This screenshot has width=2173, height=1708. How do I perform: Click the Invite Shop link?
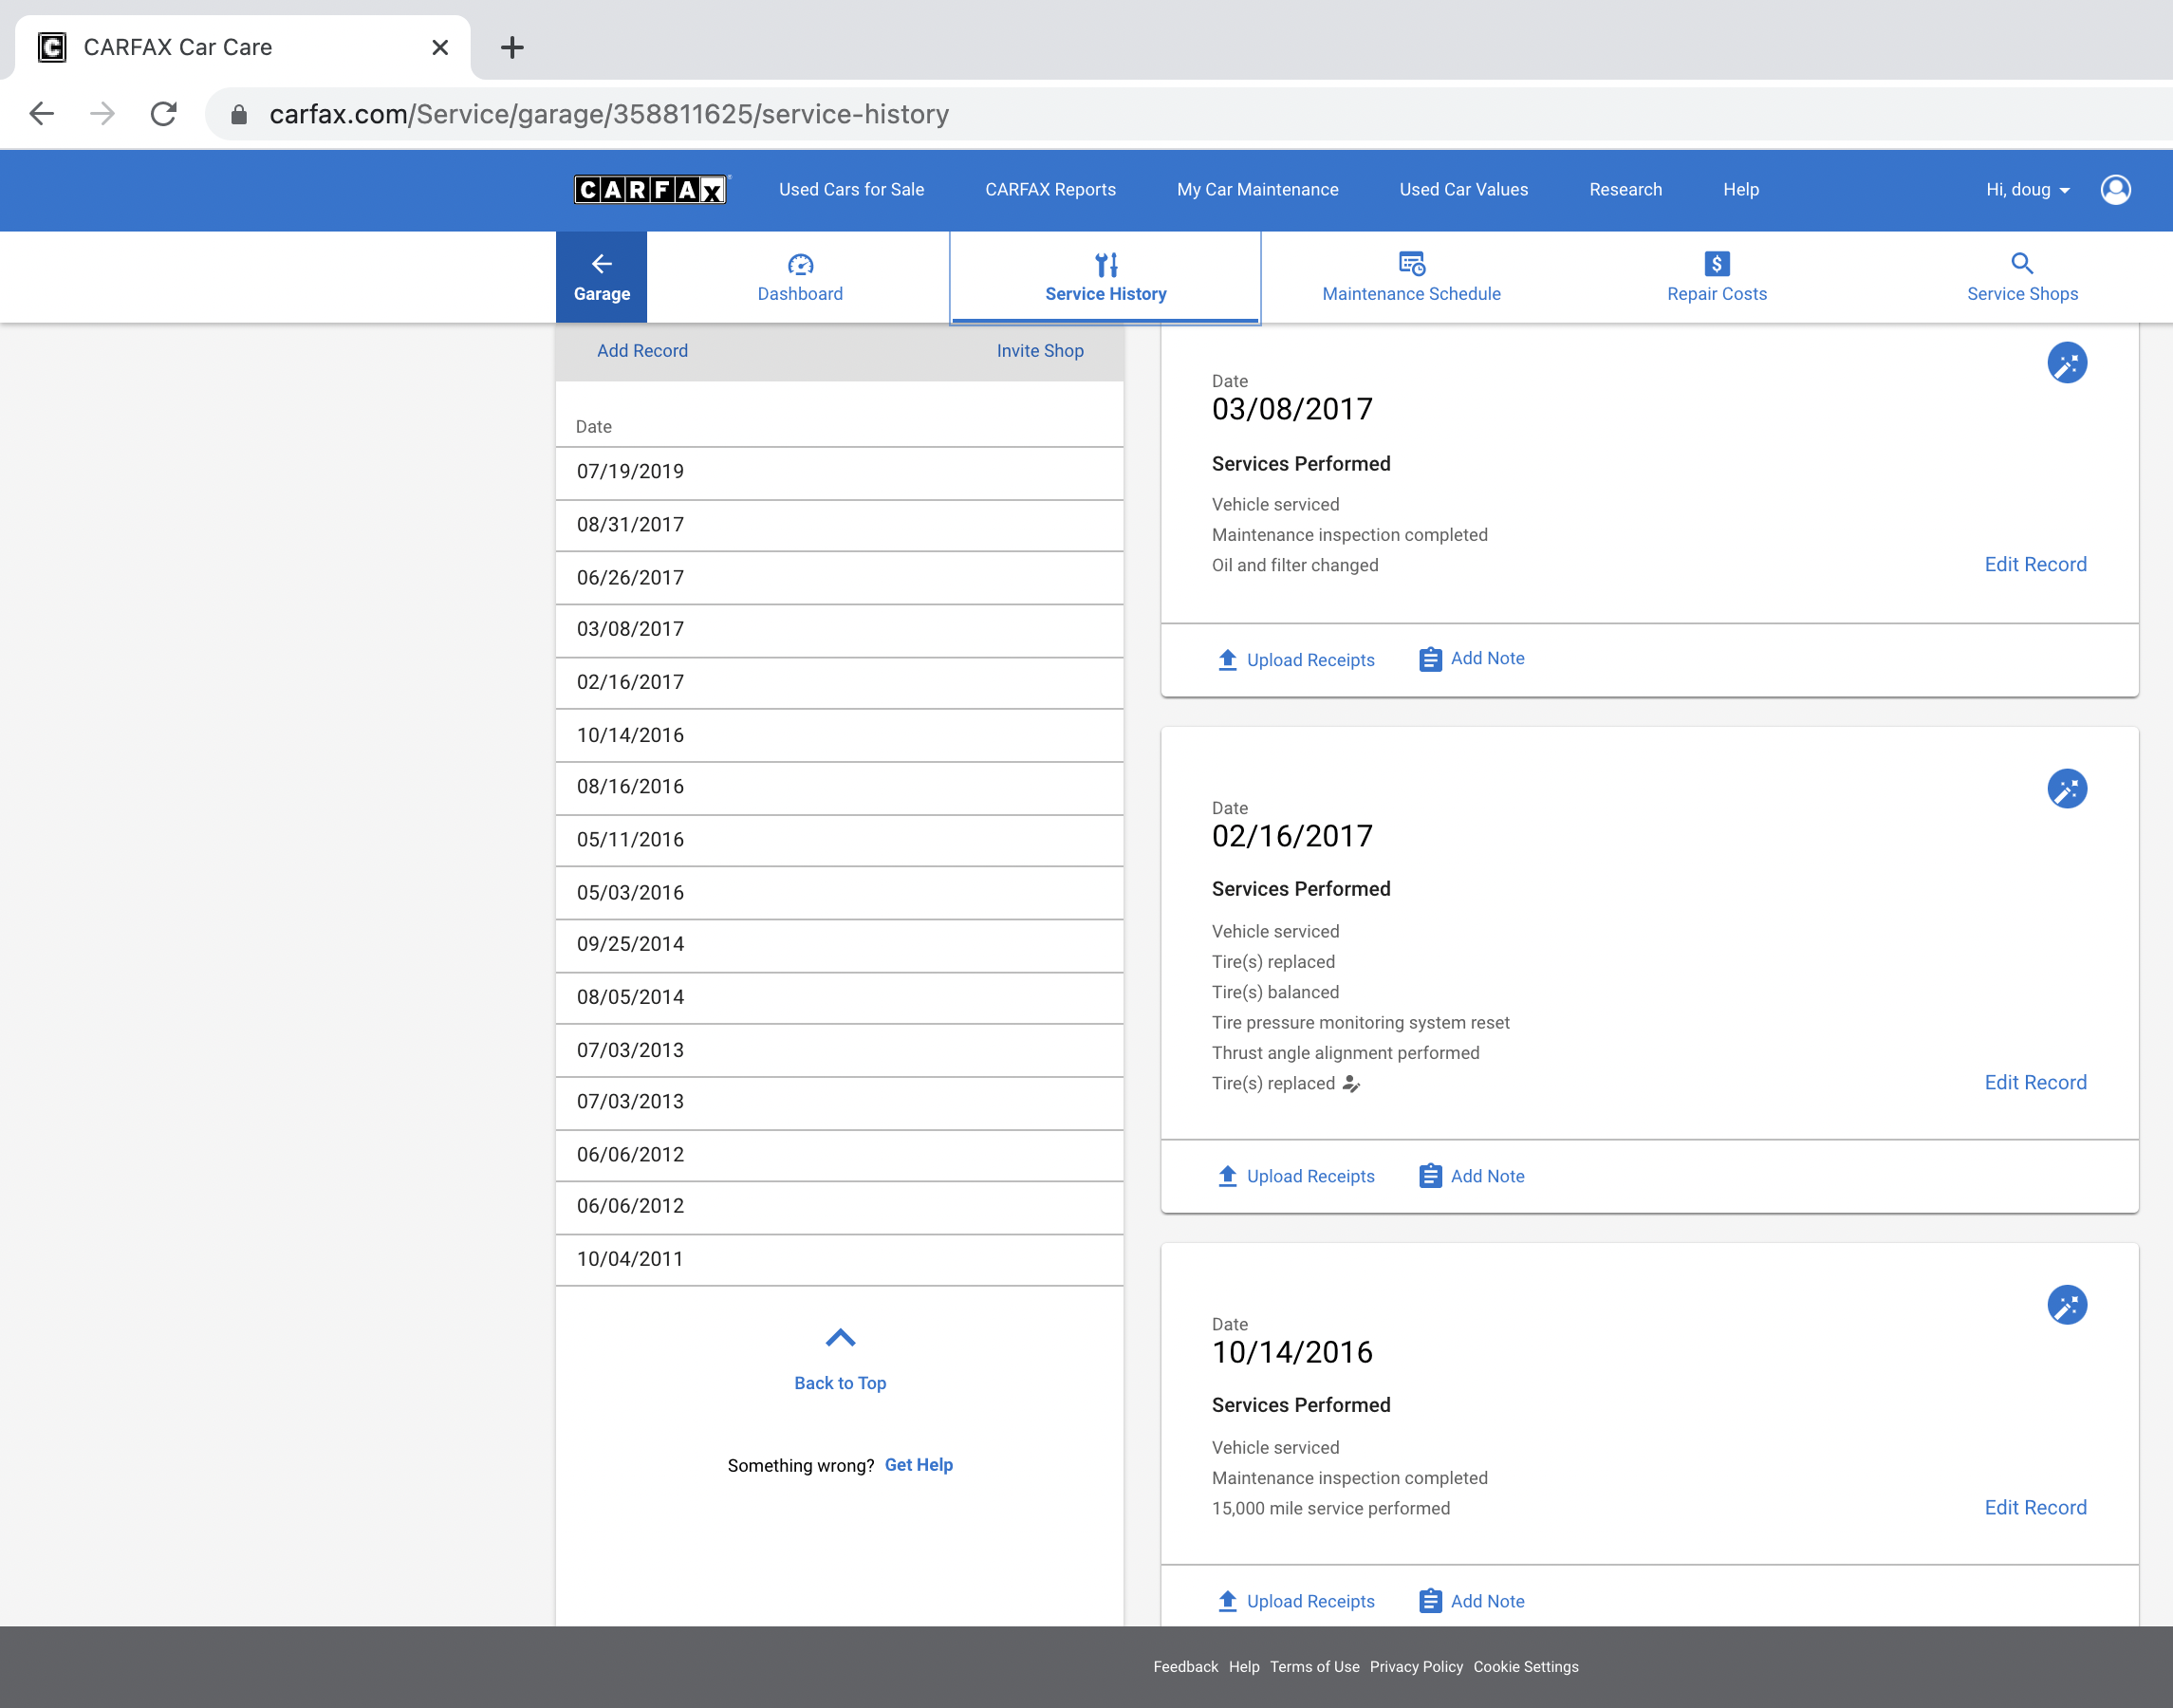(1040, 351)
